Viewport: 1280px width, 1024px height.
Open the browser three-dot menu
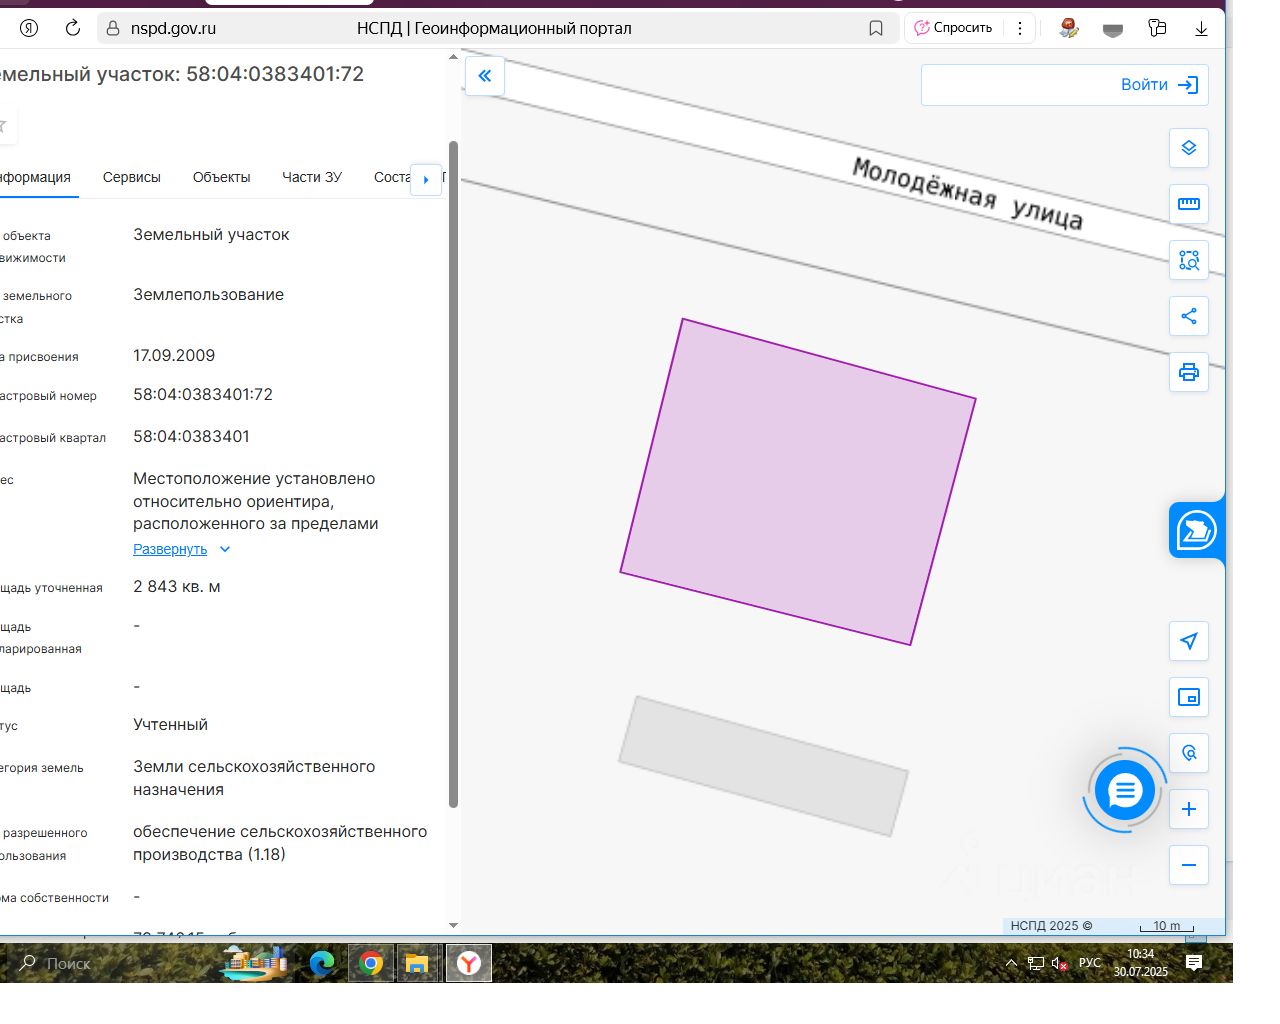[x=1020, y=28]
